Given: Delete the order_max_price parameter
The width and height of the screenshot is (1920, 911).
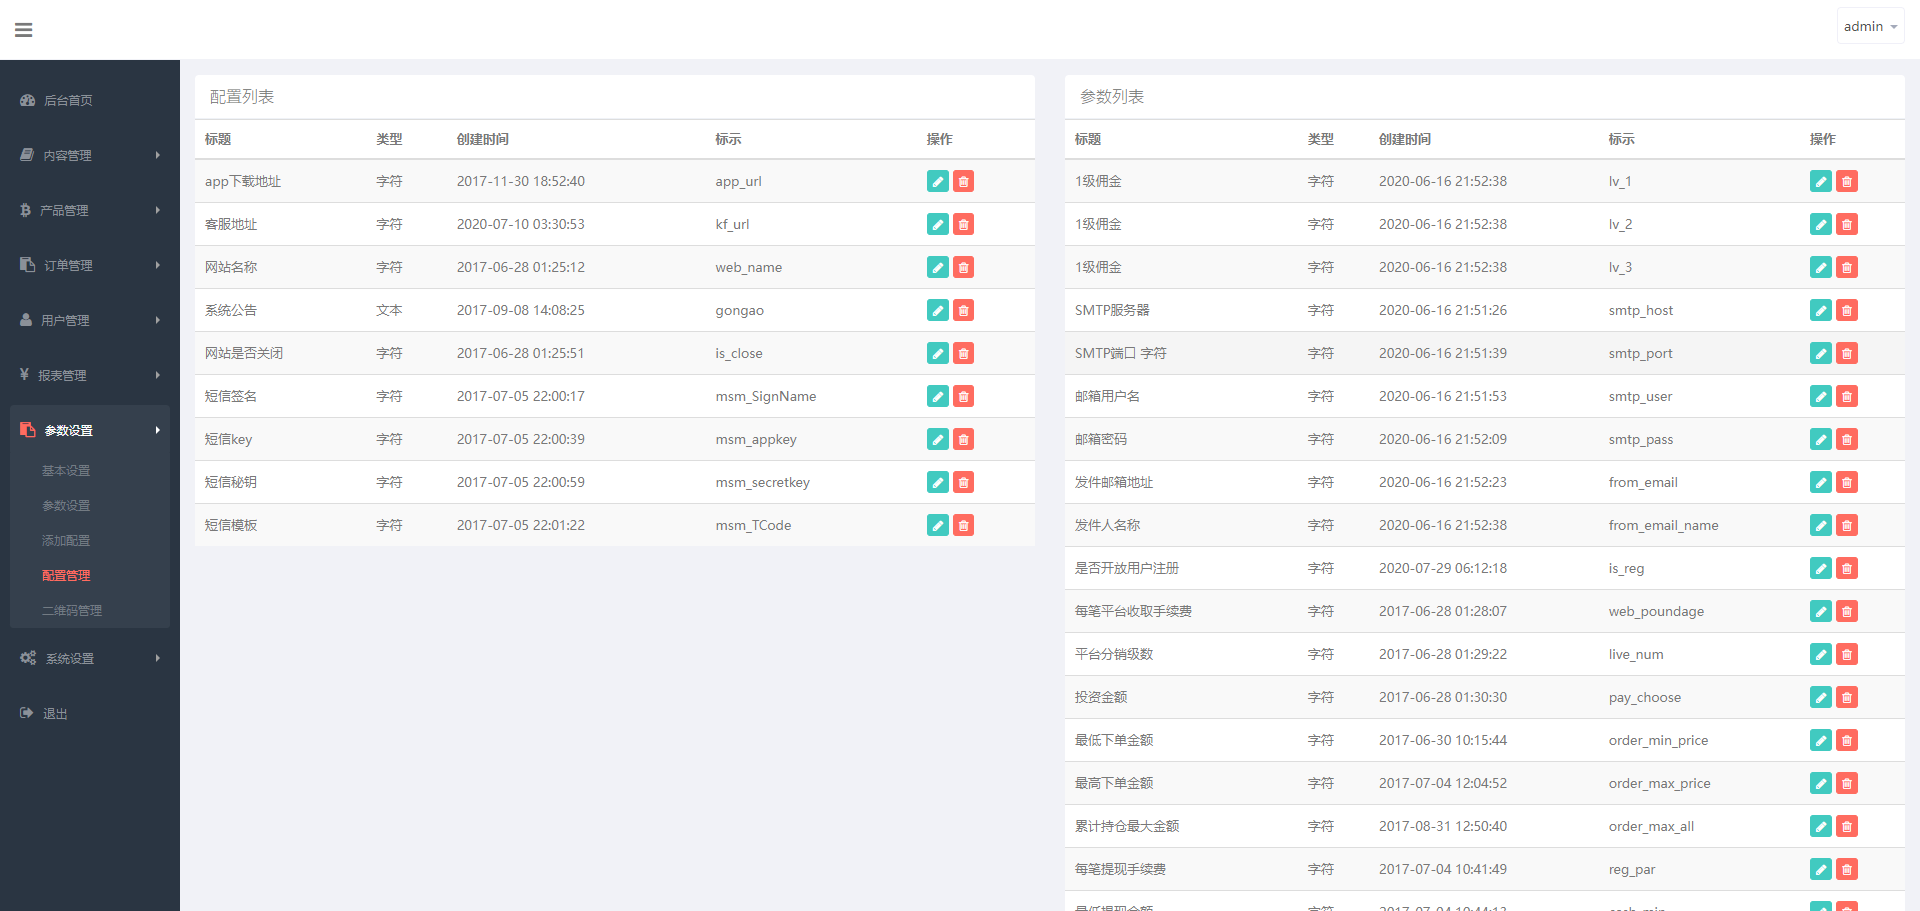Looking at the screenshot, I should tap(1847, 783).
